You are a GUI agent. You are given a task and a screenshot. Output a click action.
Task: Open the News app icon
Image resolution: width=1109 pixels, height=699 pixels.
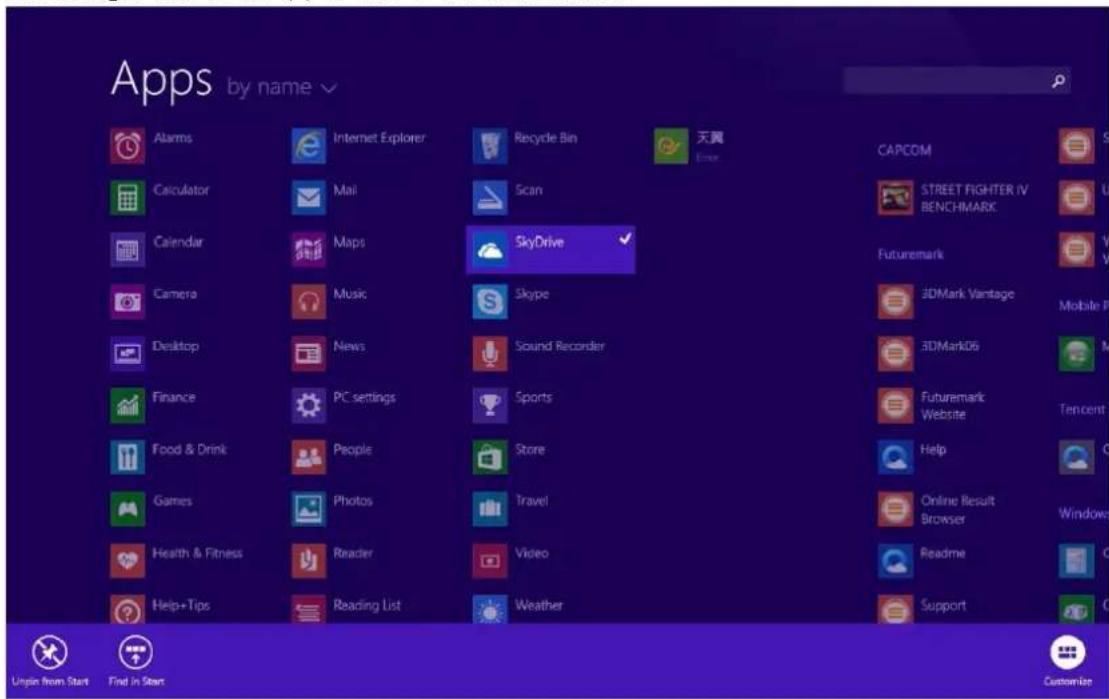[x=308, y=354]
